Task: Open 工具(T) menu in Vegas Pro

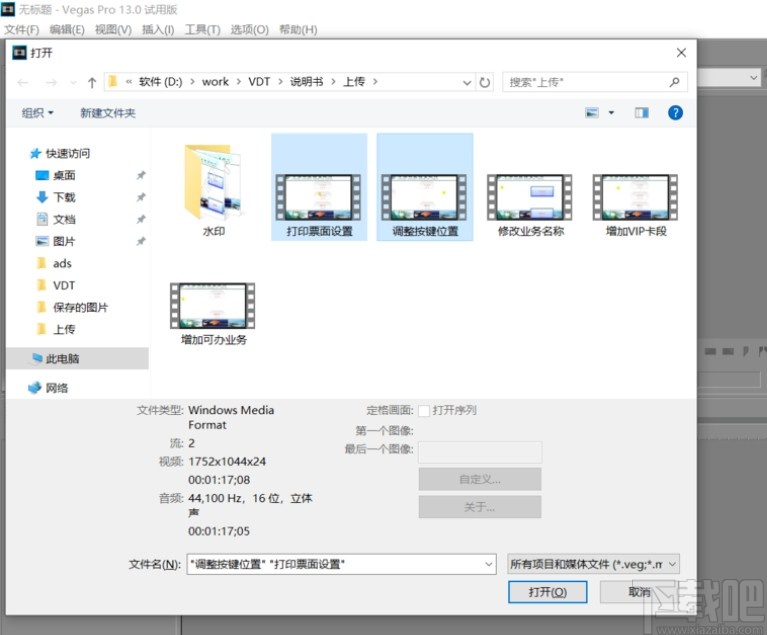Action: point(203,30)
